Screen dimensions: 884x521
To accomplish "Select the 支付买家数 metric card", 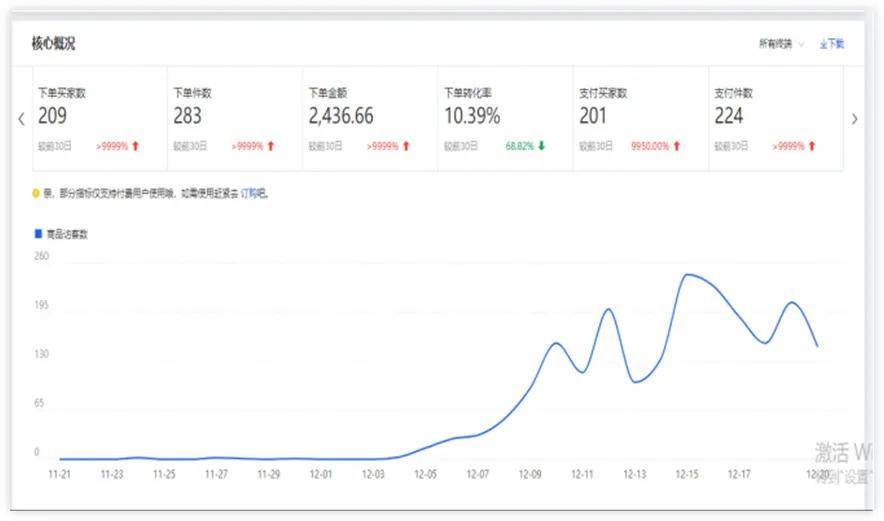I will [640, 118].
